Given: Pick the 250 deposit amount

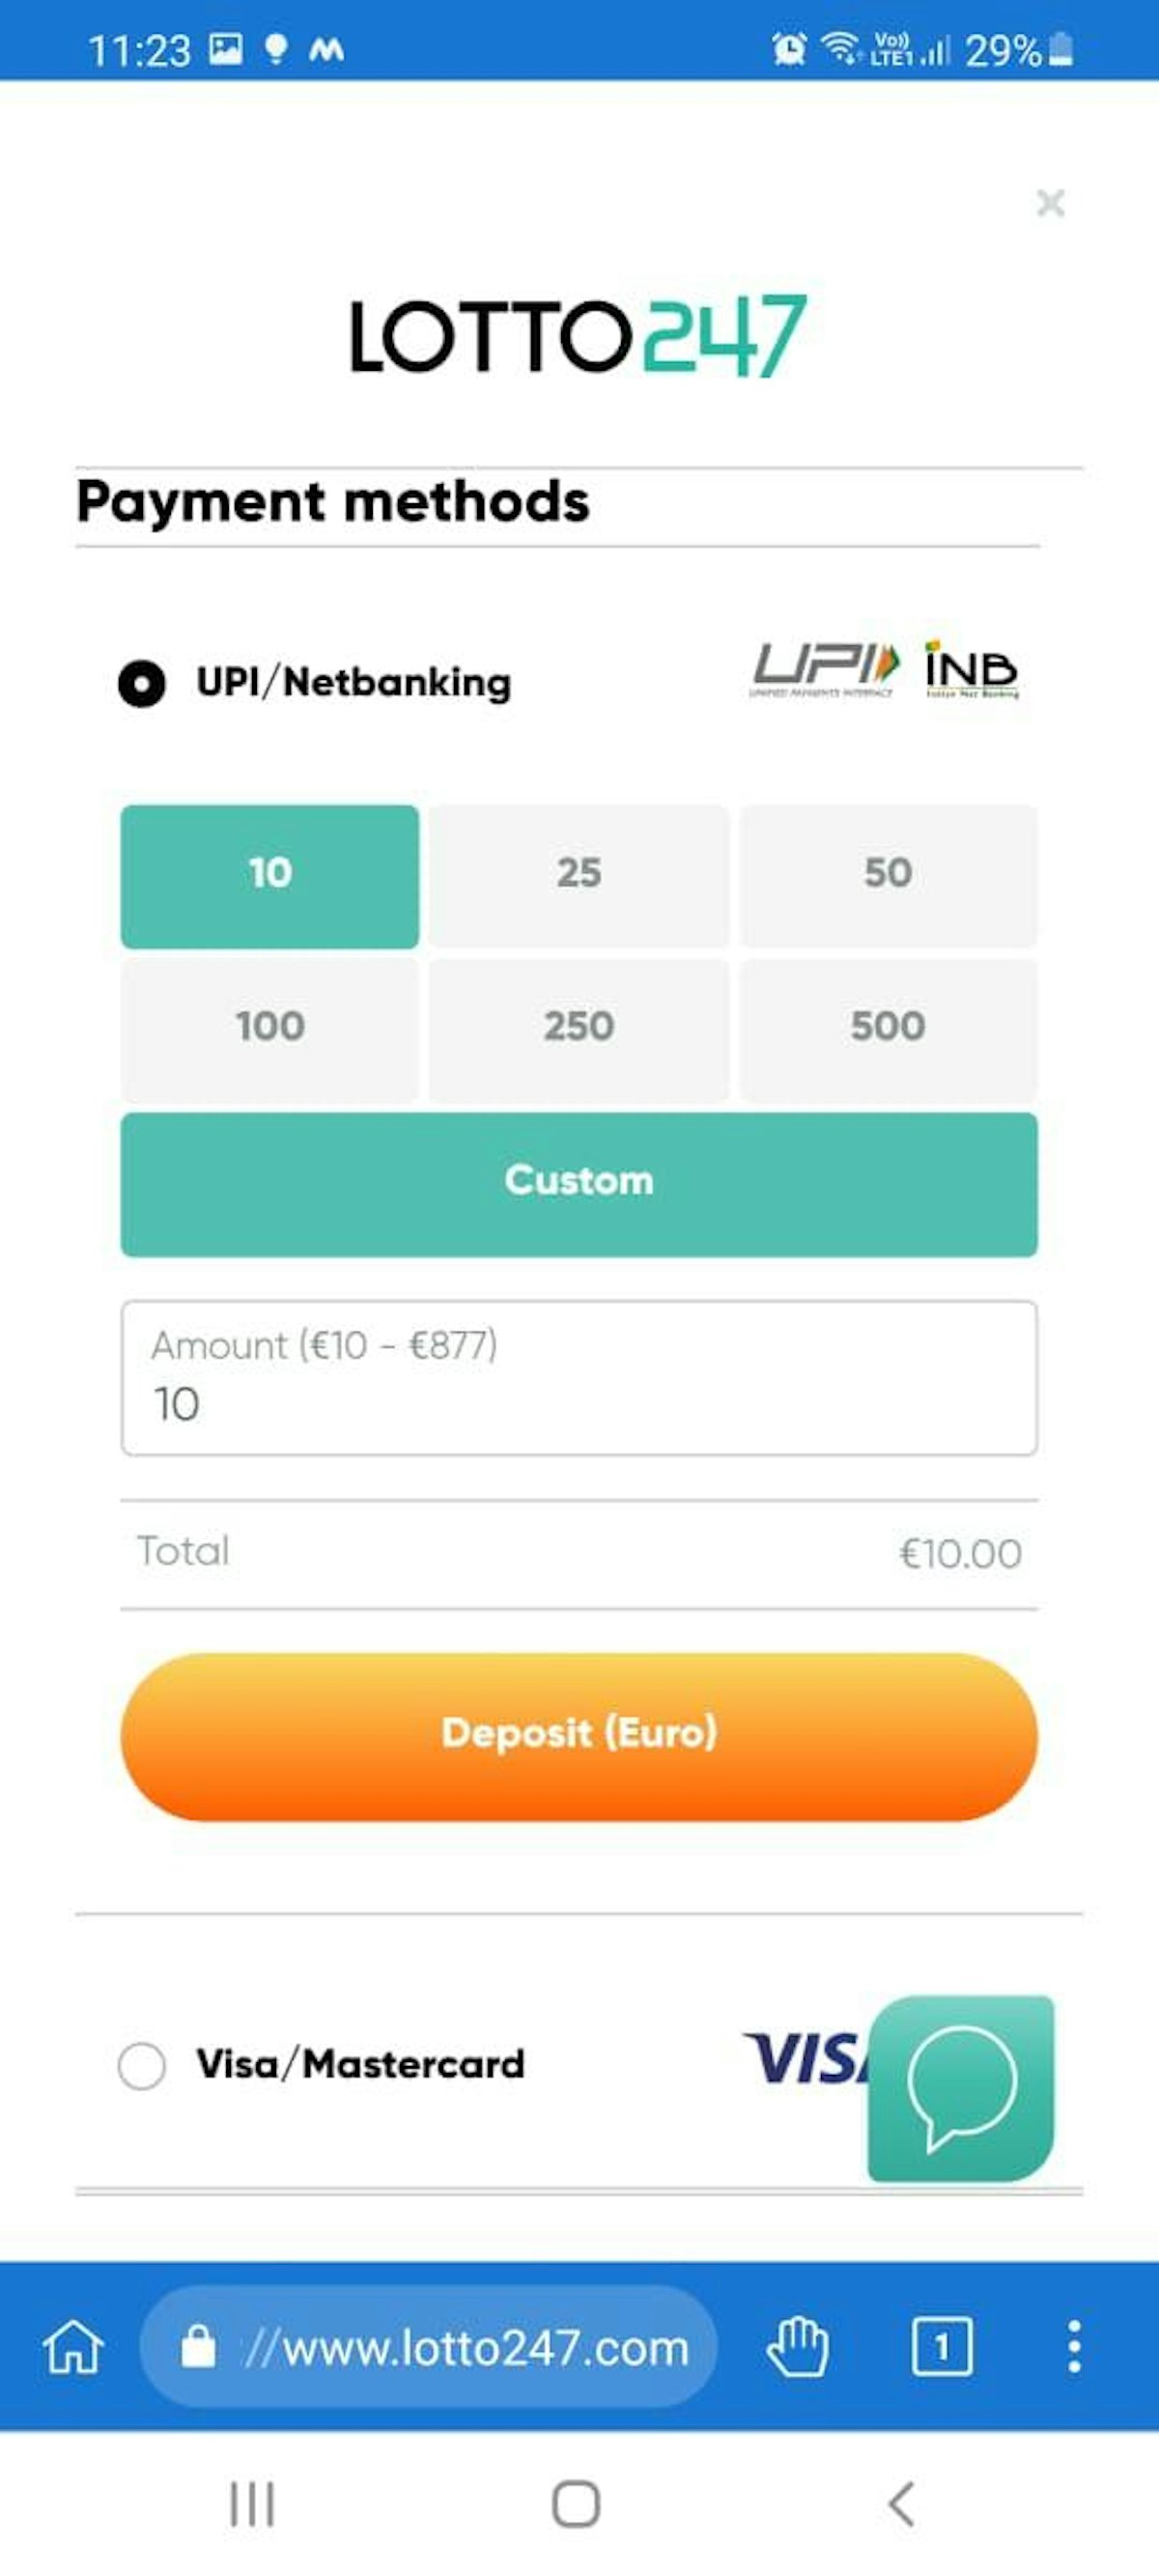Looking at the screenshot, I should click(579, 1028).
